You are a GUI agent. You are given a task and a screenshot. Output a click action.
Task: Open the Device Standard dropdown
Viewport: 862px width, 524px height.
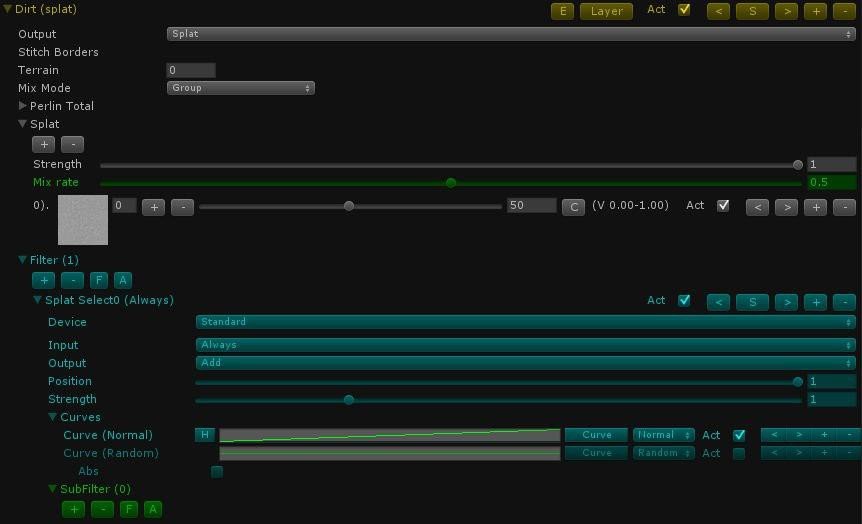pyautogui.click(x=526, y=322)
